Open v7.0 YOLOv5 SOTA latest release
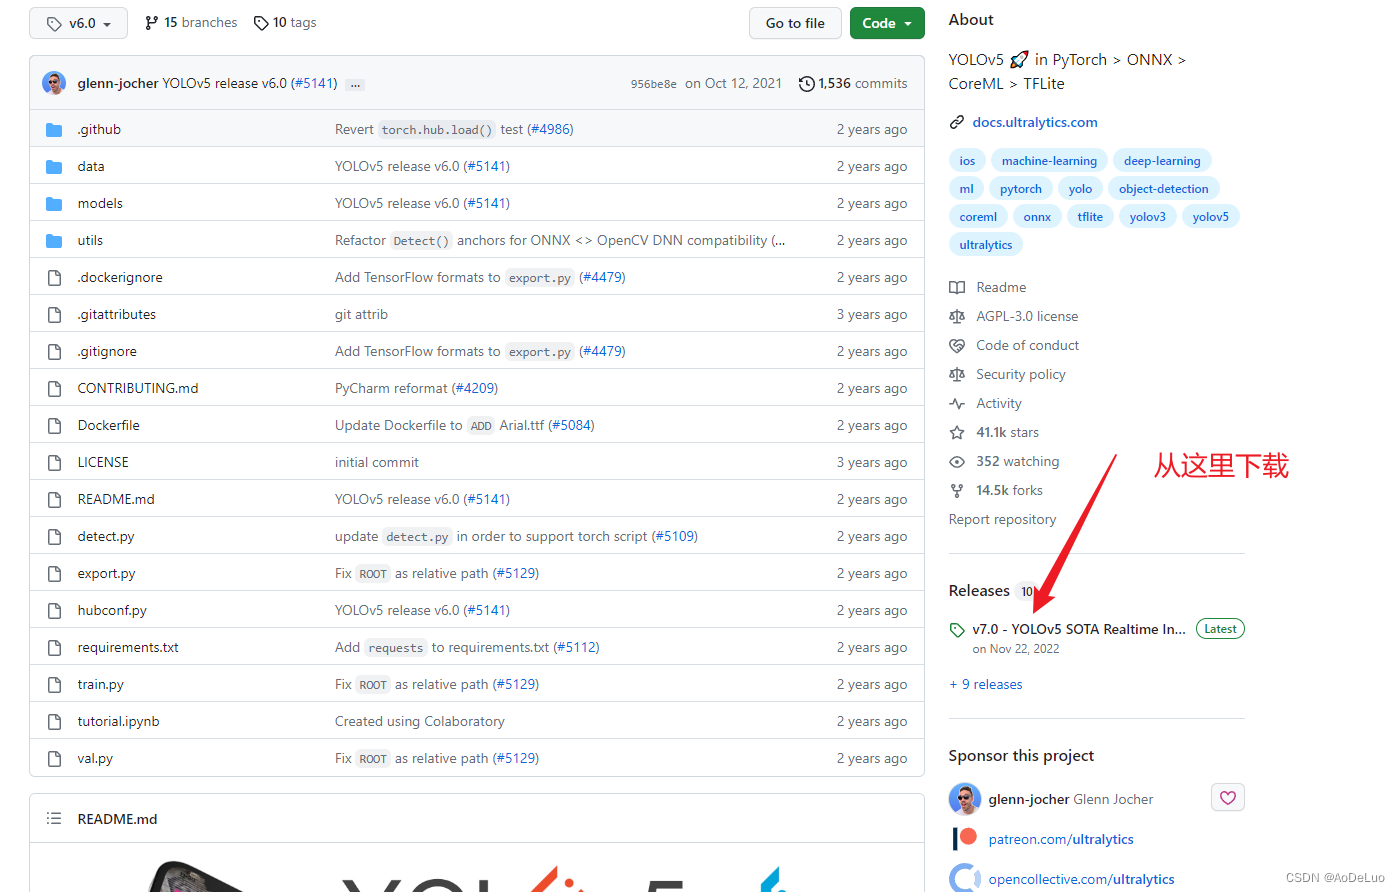 (1079, 629)
